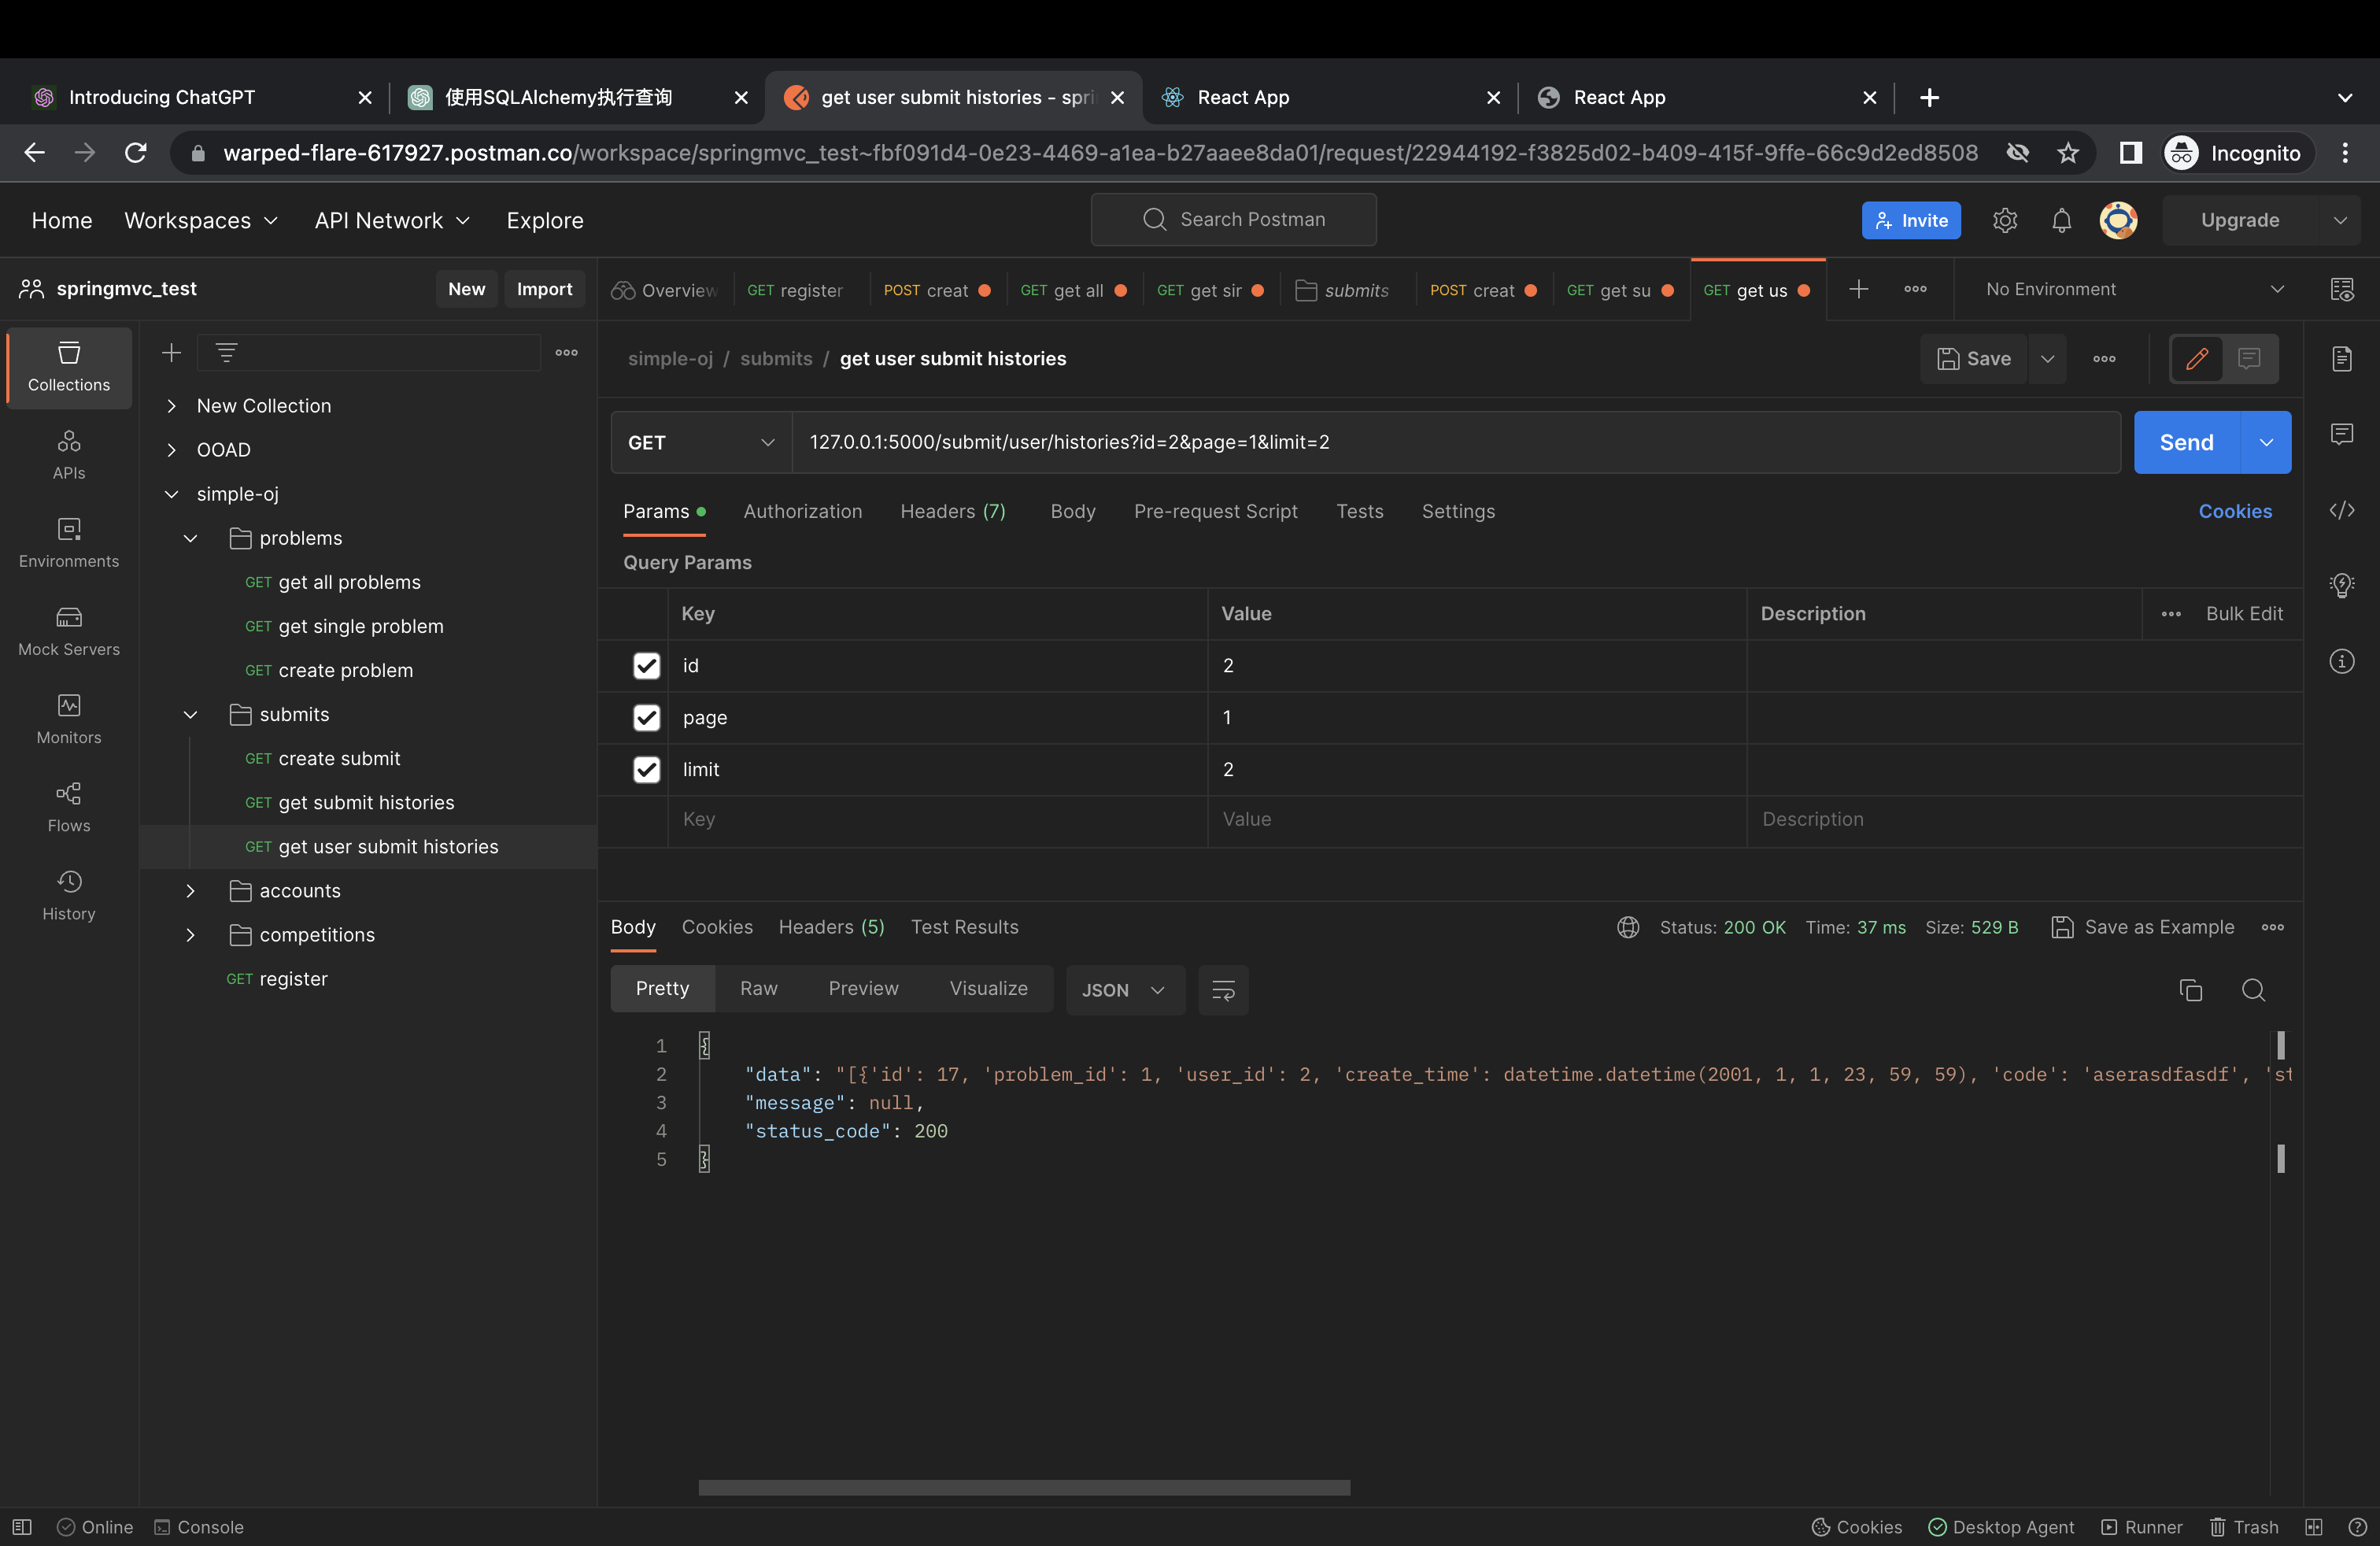2380x1546 pixels.
Task: Switch to the Authorization tab
Action: click(x=802, y=511)
